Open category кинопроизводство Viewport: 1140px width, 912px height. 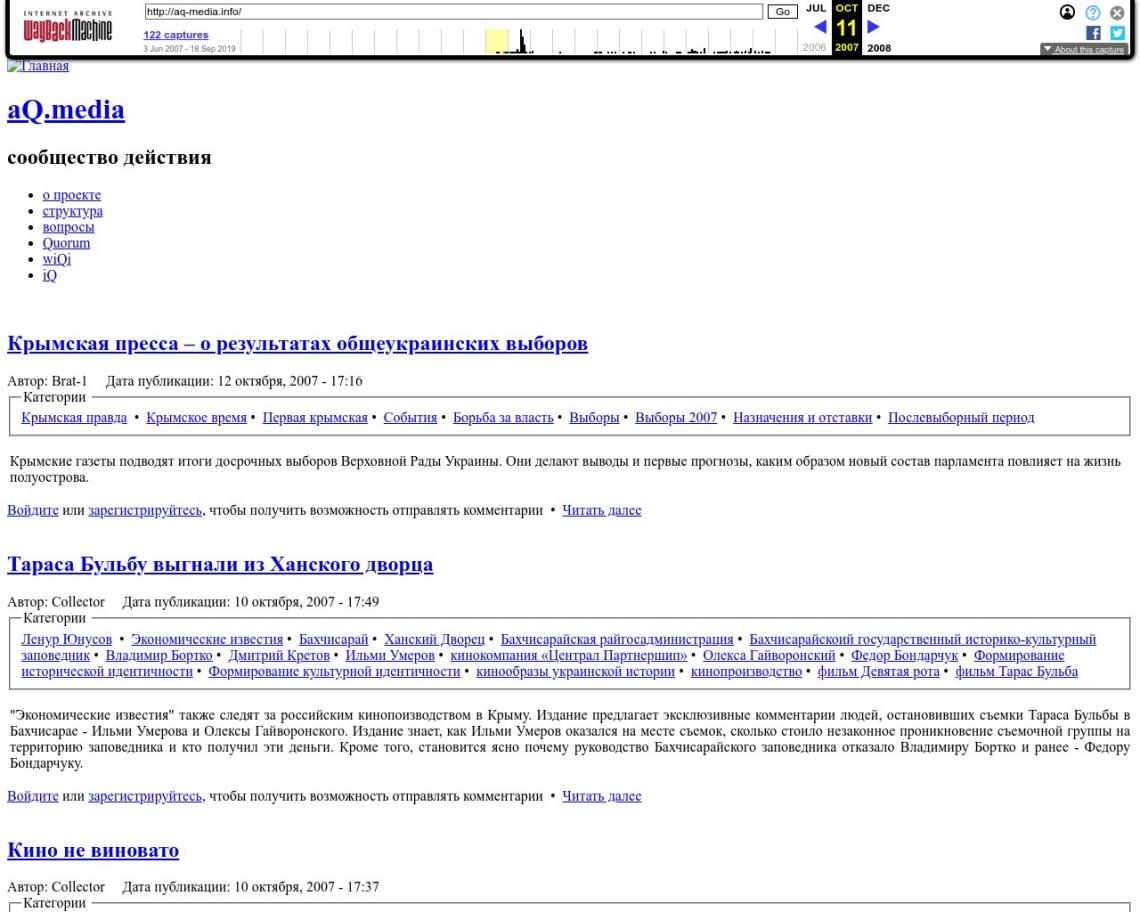[746, 671]
